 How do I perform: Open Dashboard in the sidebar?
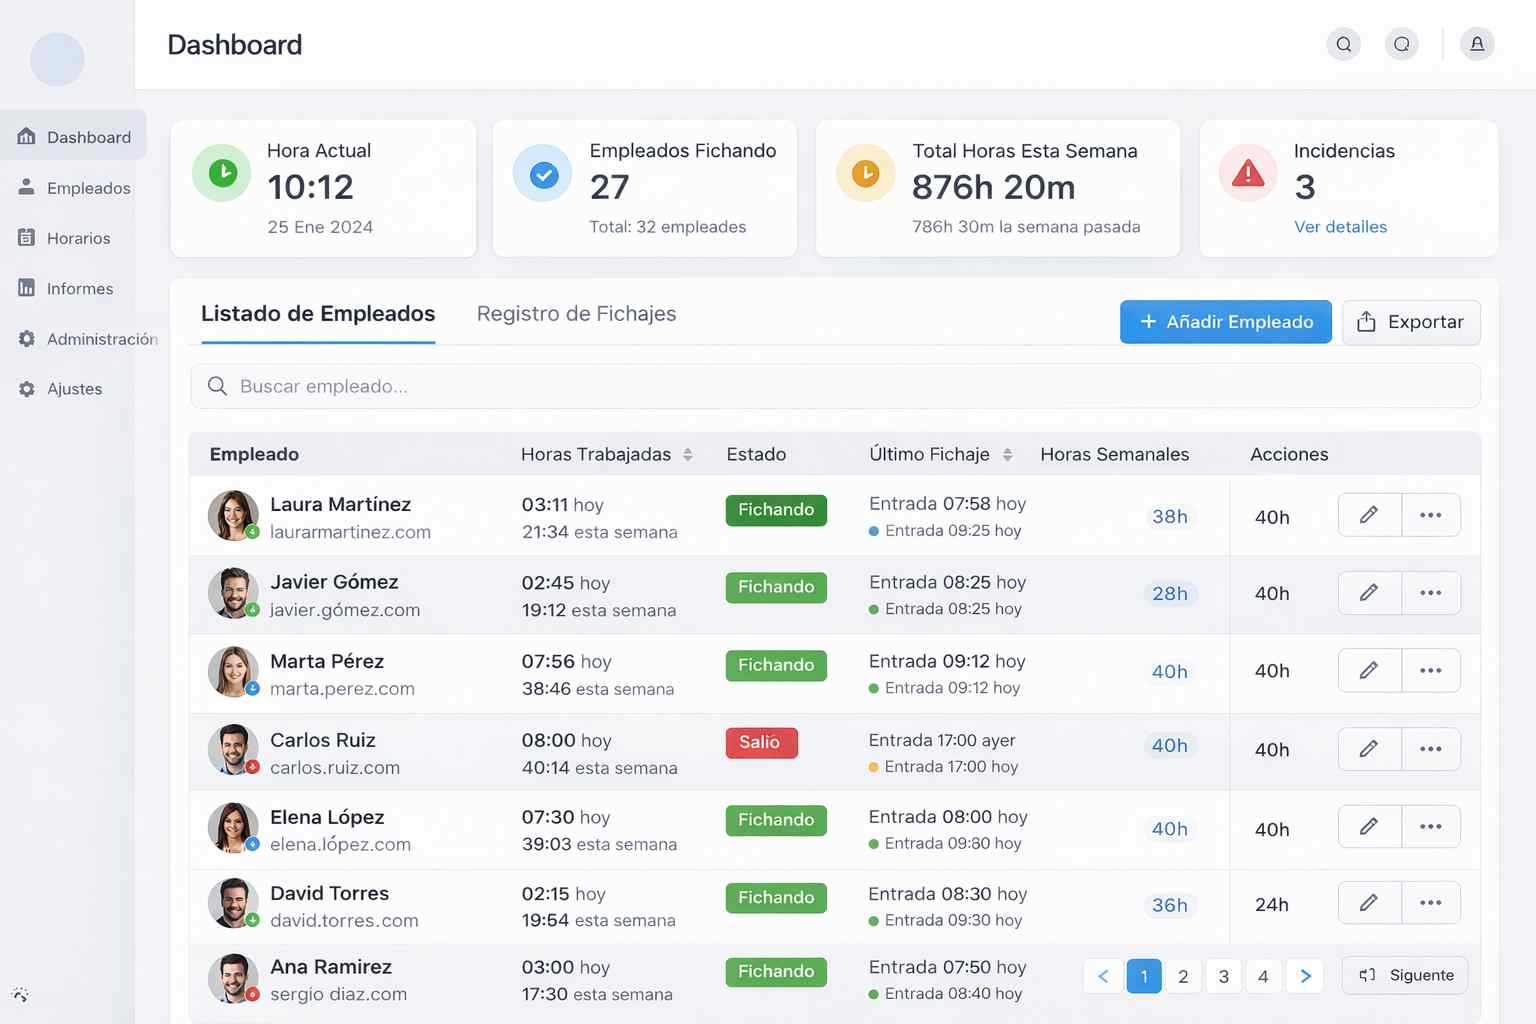pyautogui.click(x=74, y=136)
